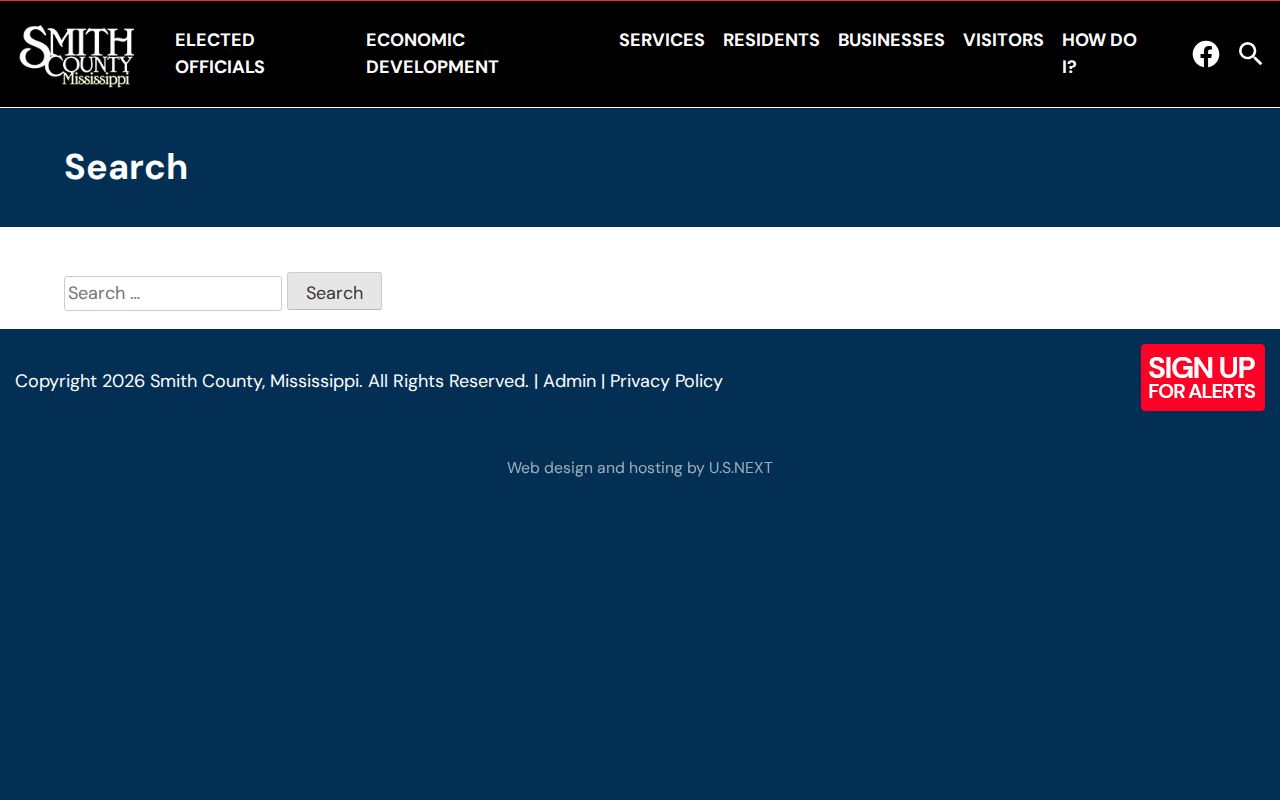This screenshot has height=800, width=1280.
Task: Open the Economic Development menu
Action: click(432, 53)
